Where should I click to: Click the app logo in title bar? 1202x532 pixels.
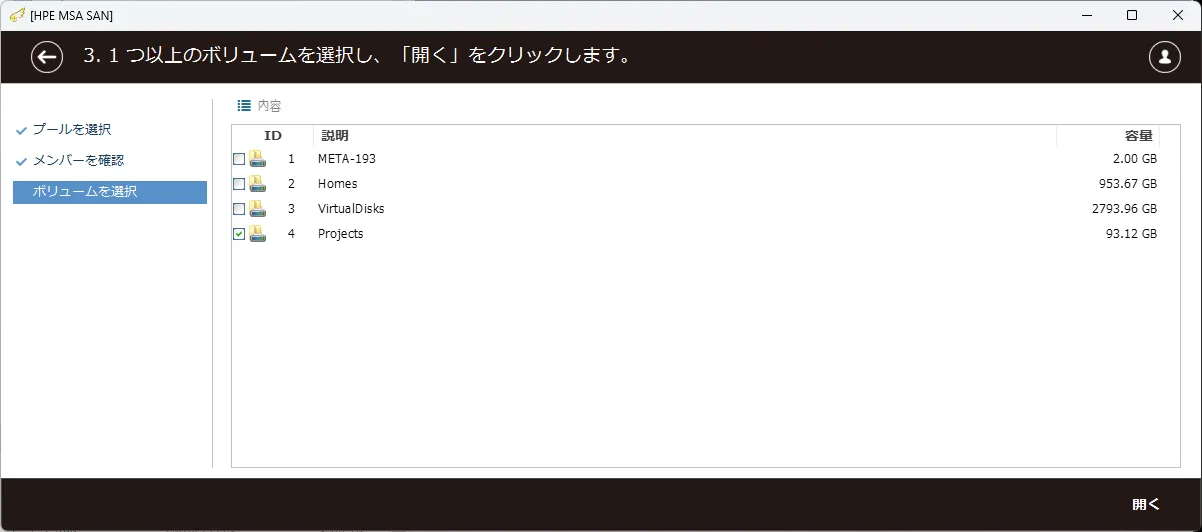pyautogui.click(x=16, y=15)
